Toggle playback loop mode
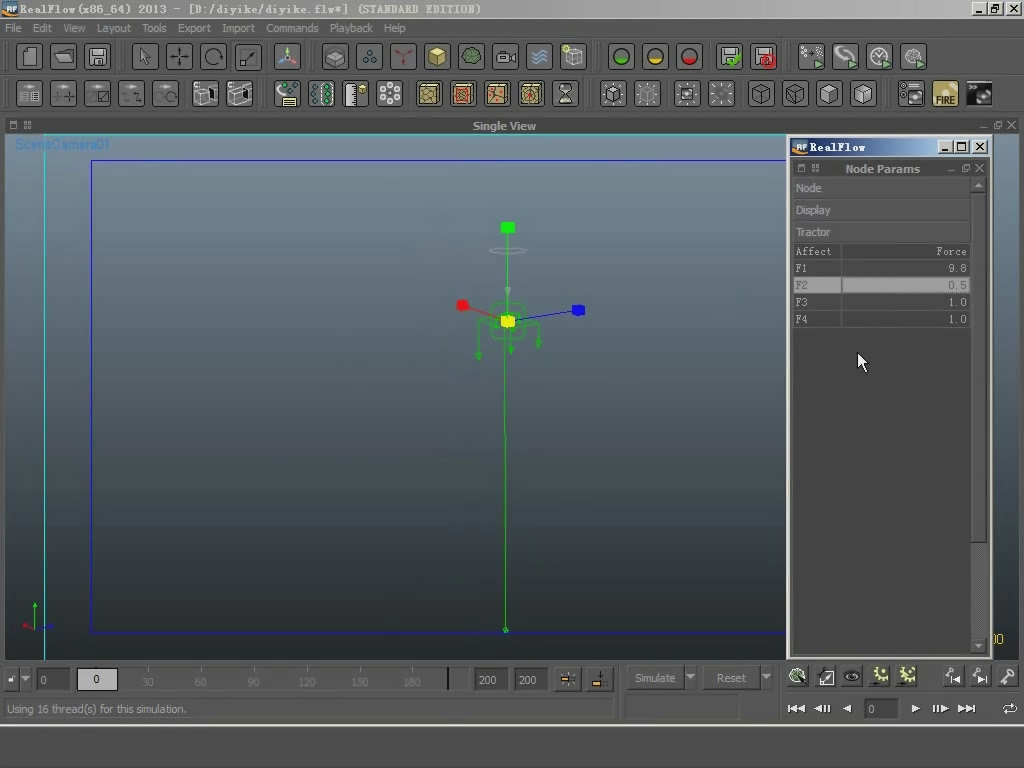 pos(1010,709)
